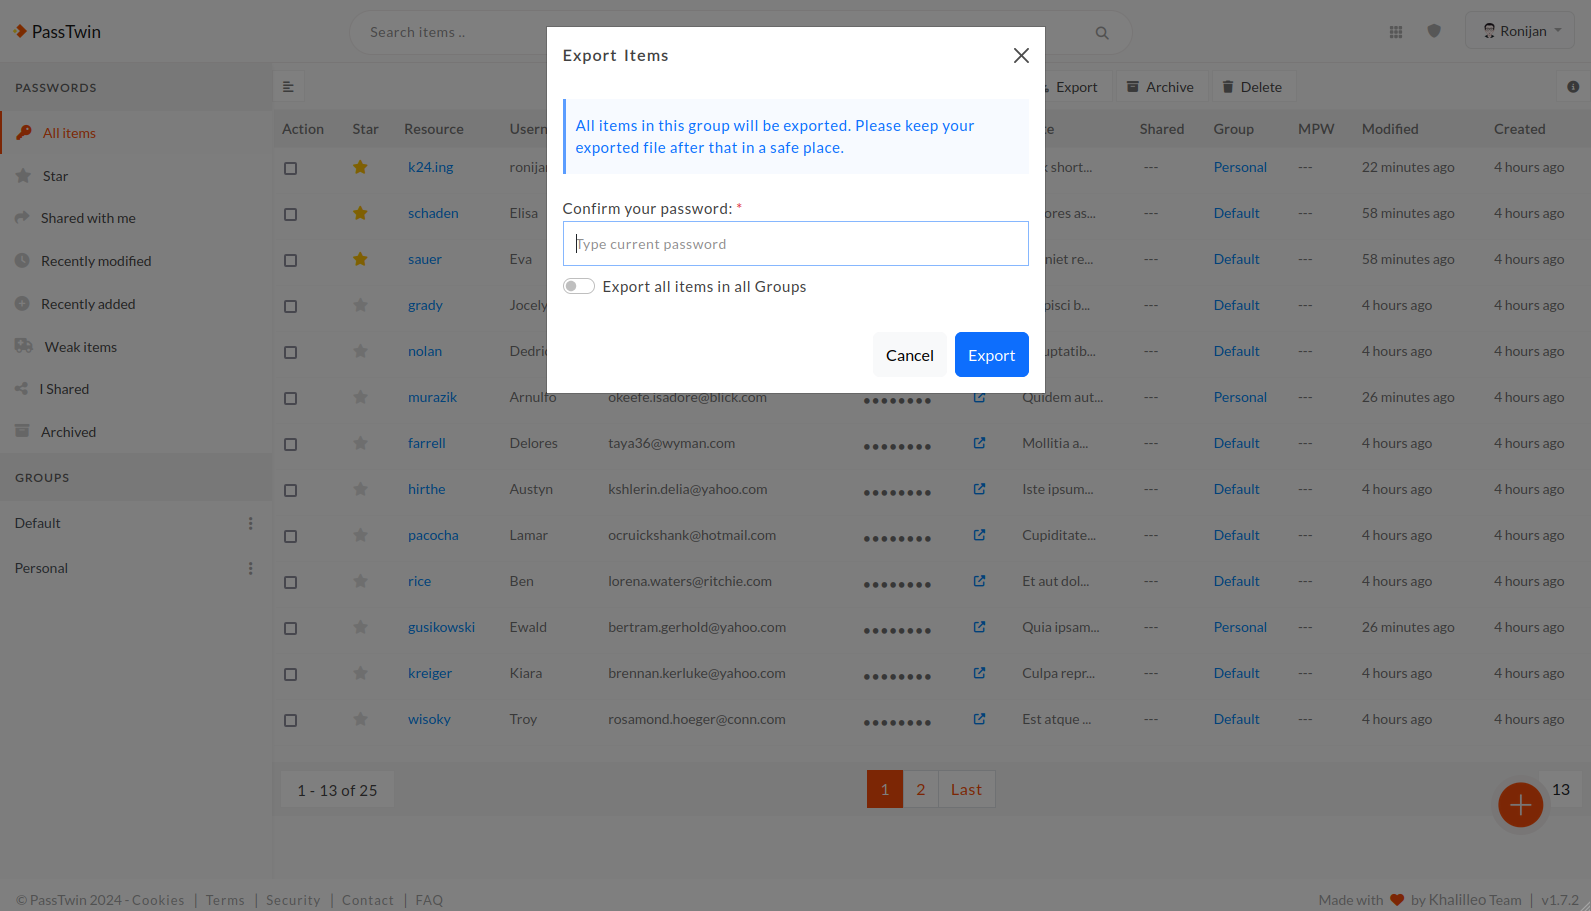Open options menu for Personal group

[x=250, y=568]
